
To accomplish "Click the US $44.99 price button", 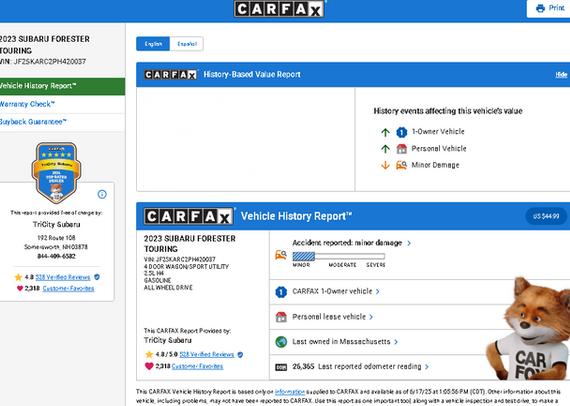I will pyautogui.click(x=546, y=216).
